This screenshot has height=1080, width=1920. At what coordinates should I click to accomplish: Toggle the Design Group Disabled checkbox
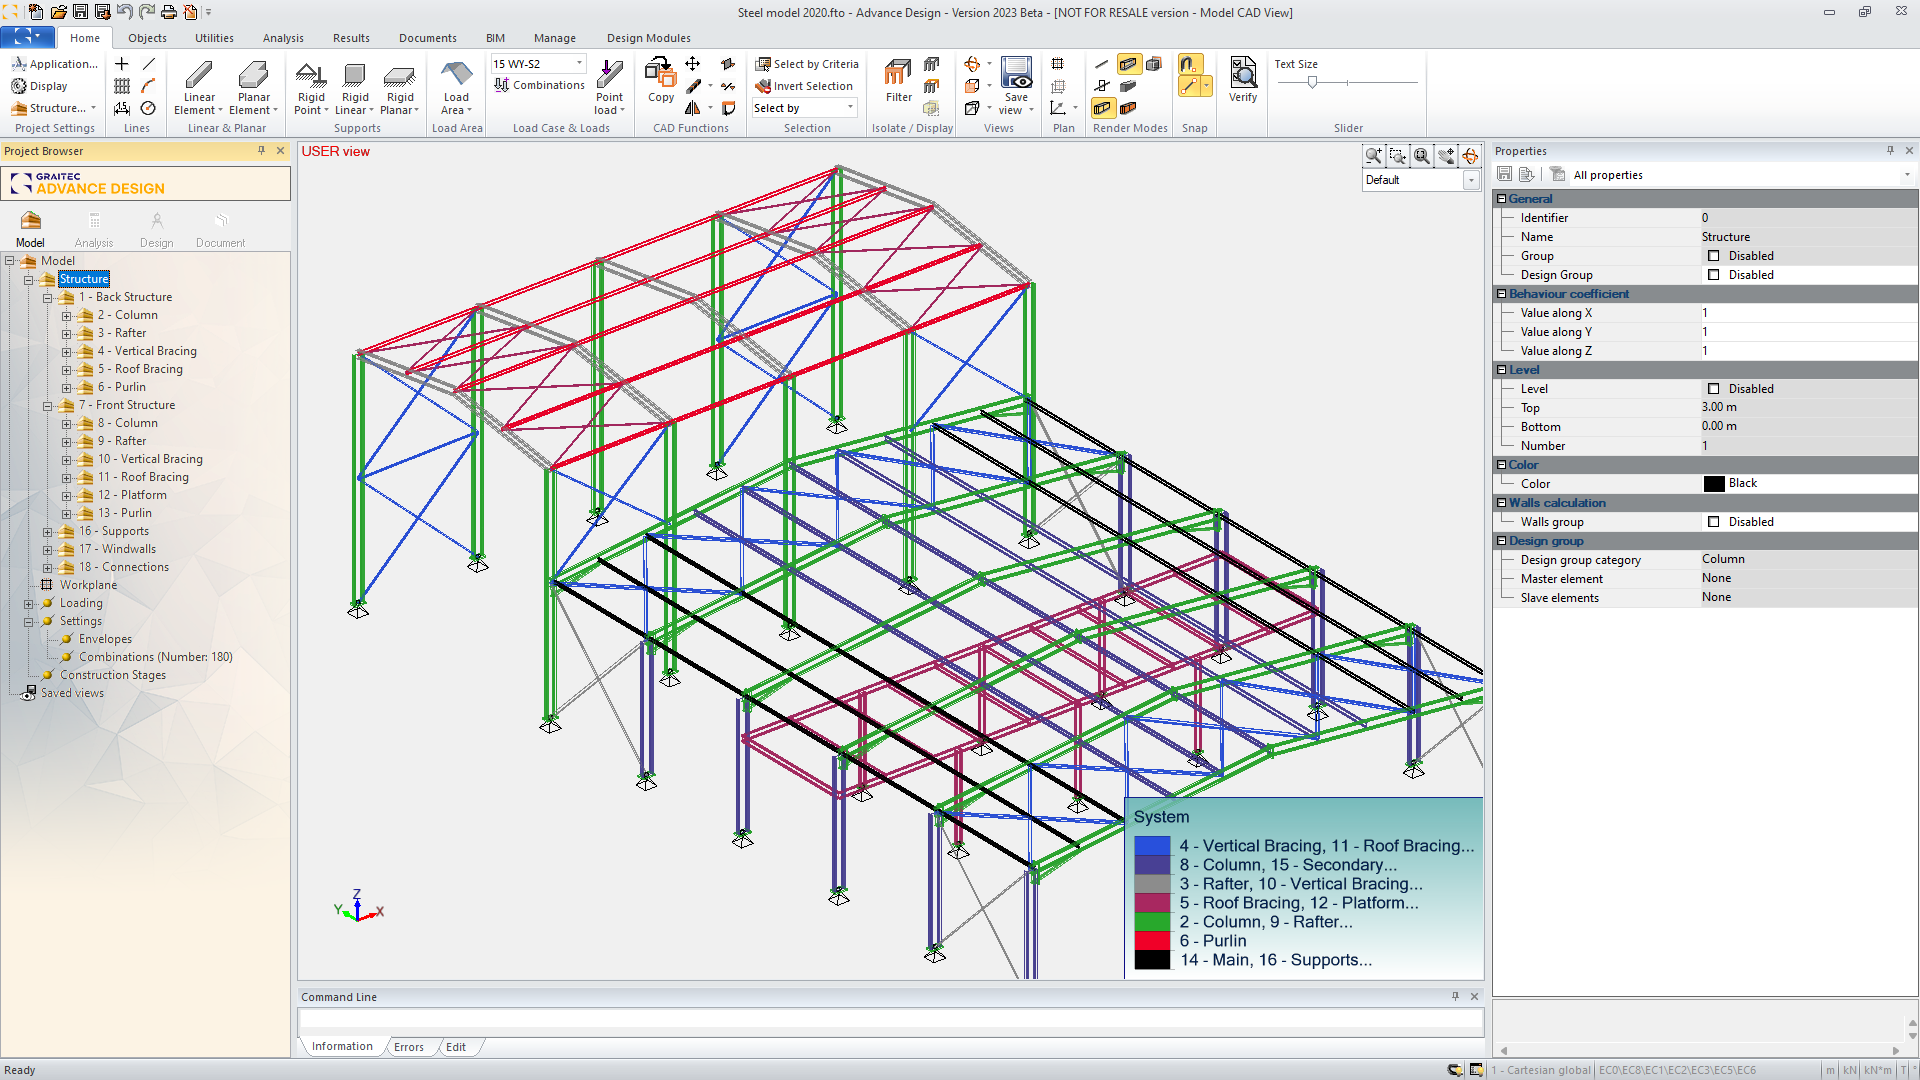1714,275
